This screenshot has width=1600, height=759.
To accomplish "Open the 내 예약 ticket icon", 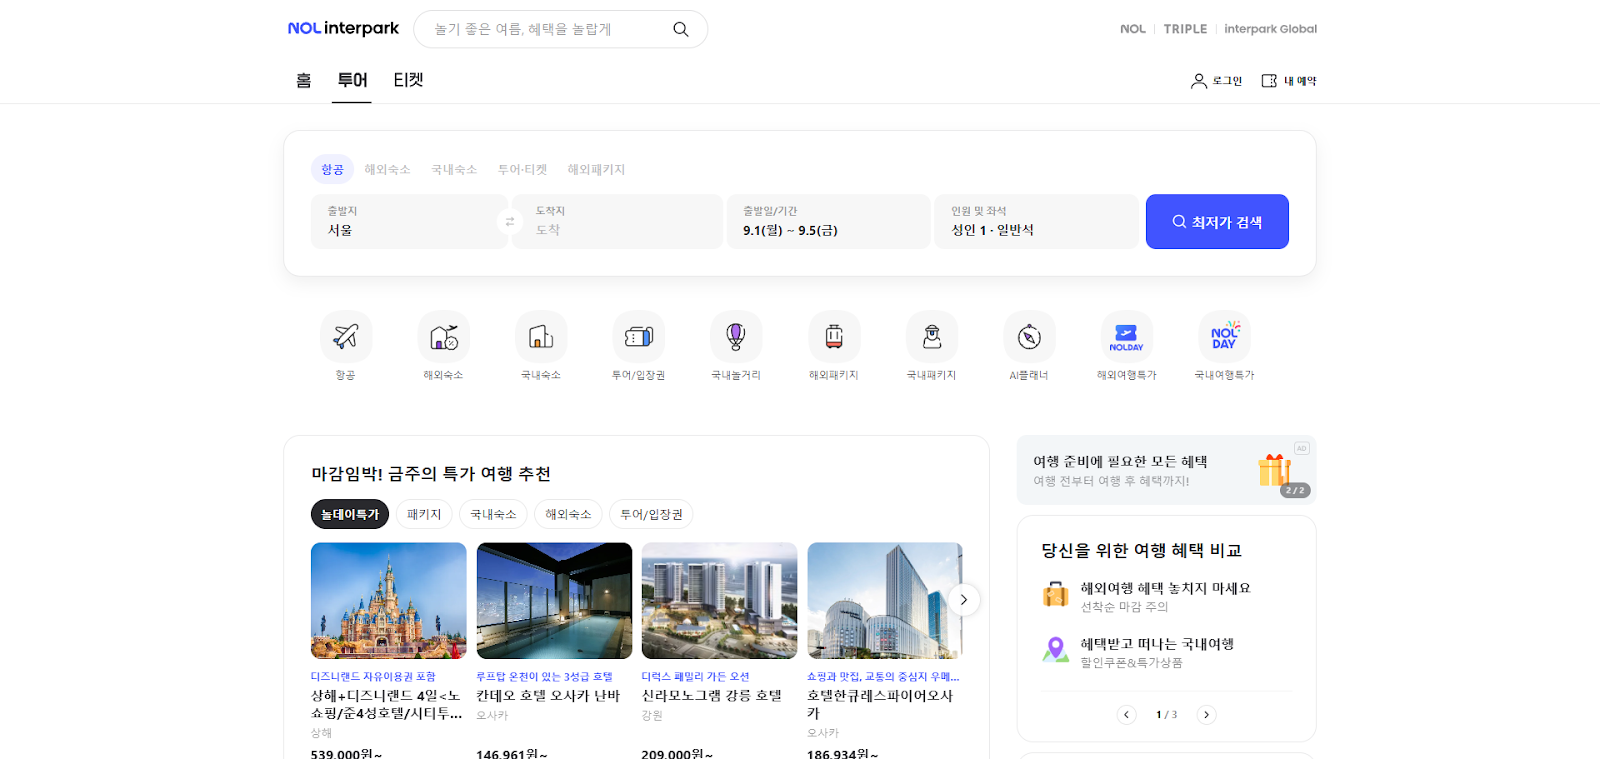I will [1269, 81].
